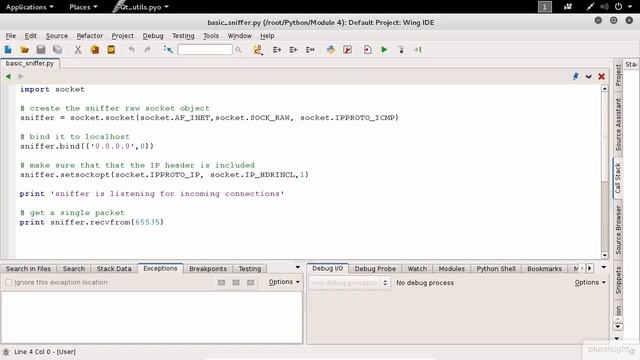This screenshot has width=640, height=360.
Task: Expand left bottom panel tab list arrow
Action: tap(298, 268)
